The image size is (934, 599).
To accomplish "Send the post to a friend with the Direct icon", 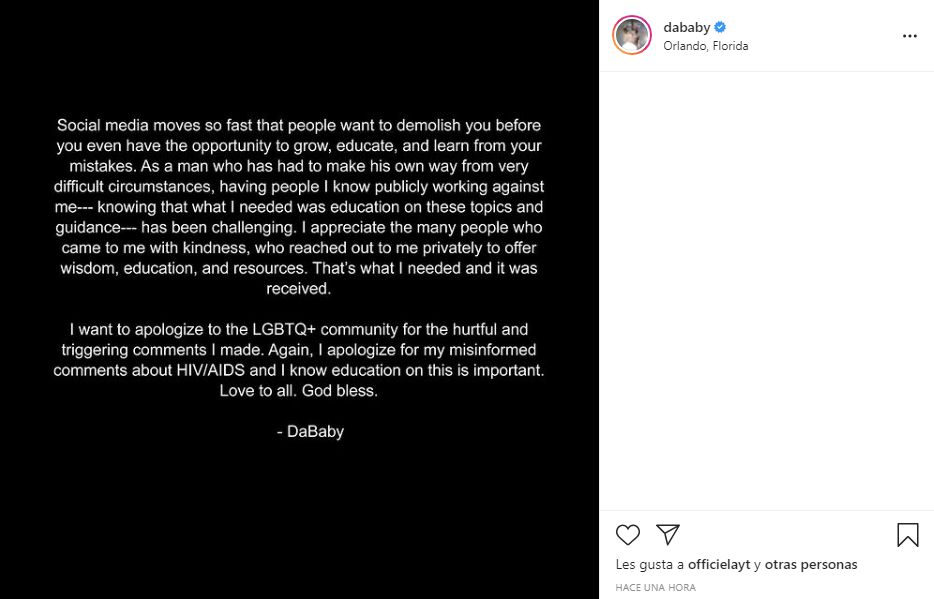I will pos(667,536).
